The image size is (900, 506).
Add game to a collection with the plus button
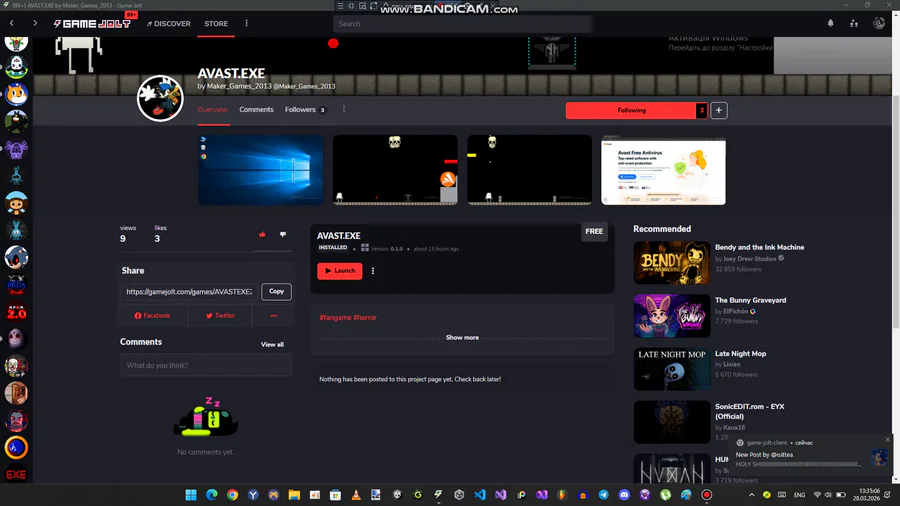[719, 110]
